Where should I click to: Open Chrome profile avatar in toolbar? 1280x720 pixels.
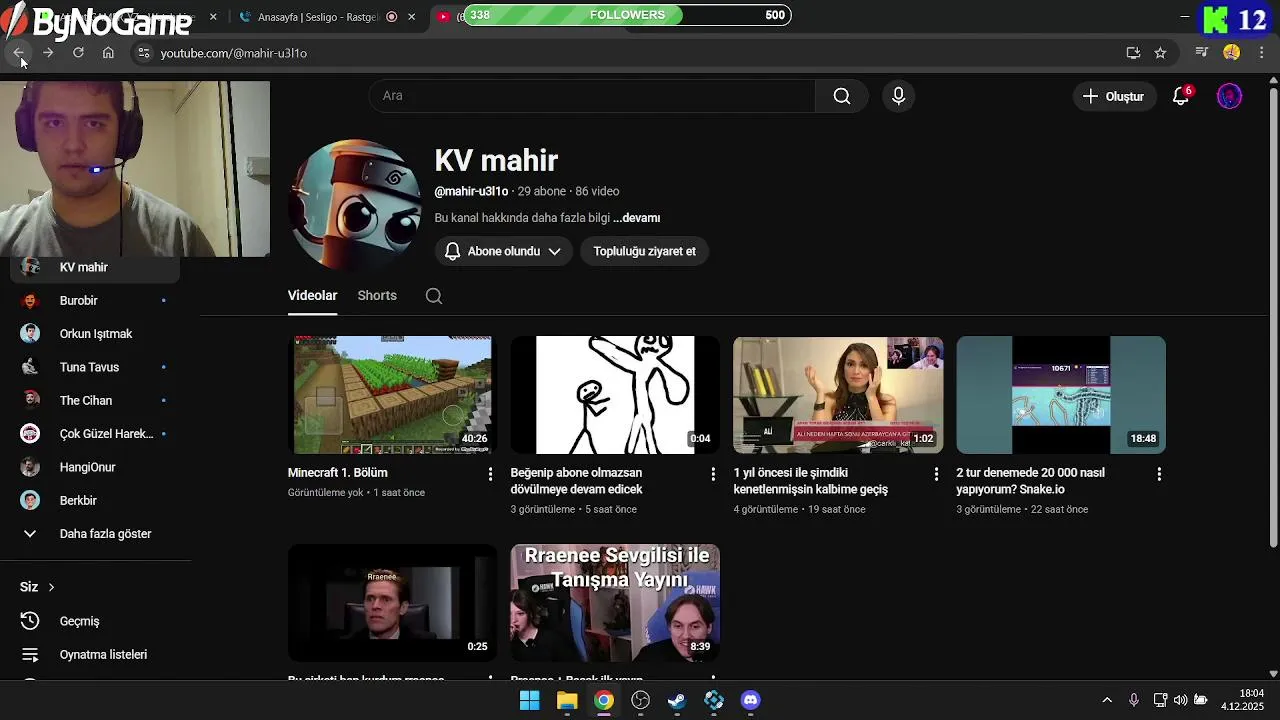[x=1231, y=53]
